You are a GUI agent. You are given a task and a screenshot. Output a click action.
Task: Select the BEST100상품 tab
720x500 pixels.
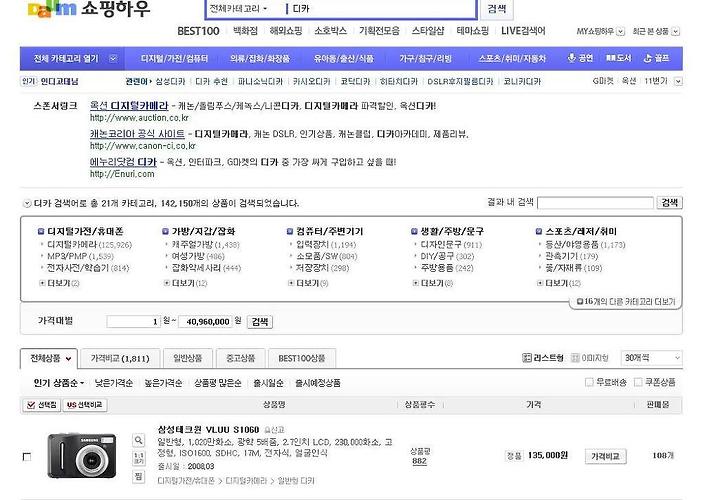point(302,358)
